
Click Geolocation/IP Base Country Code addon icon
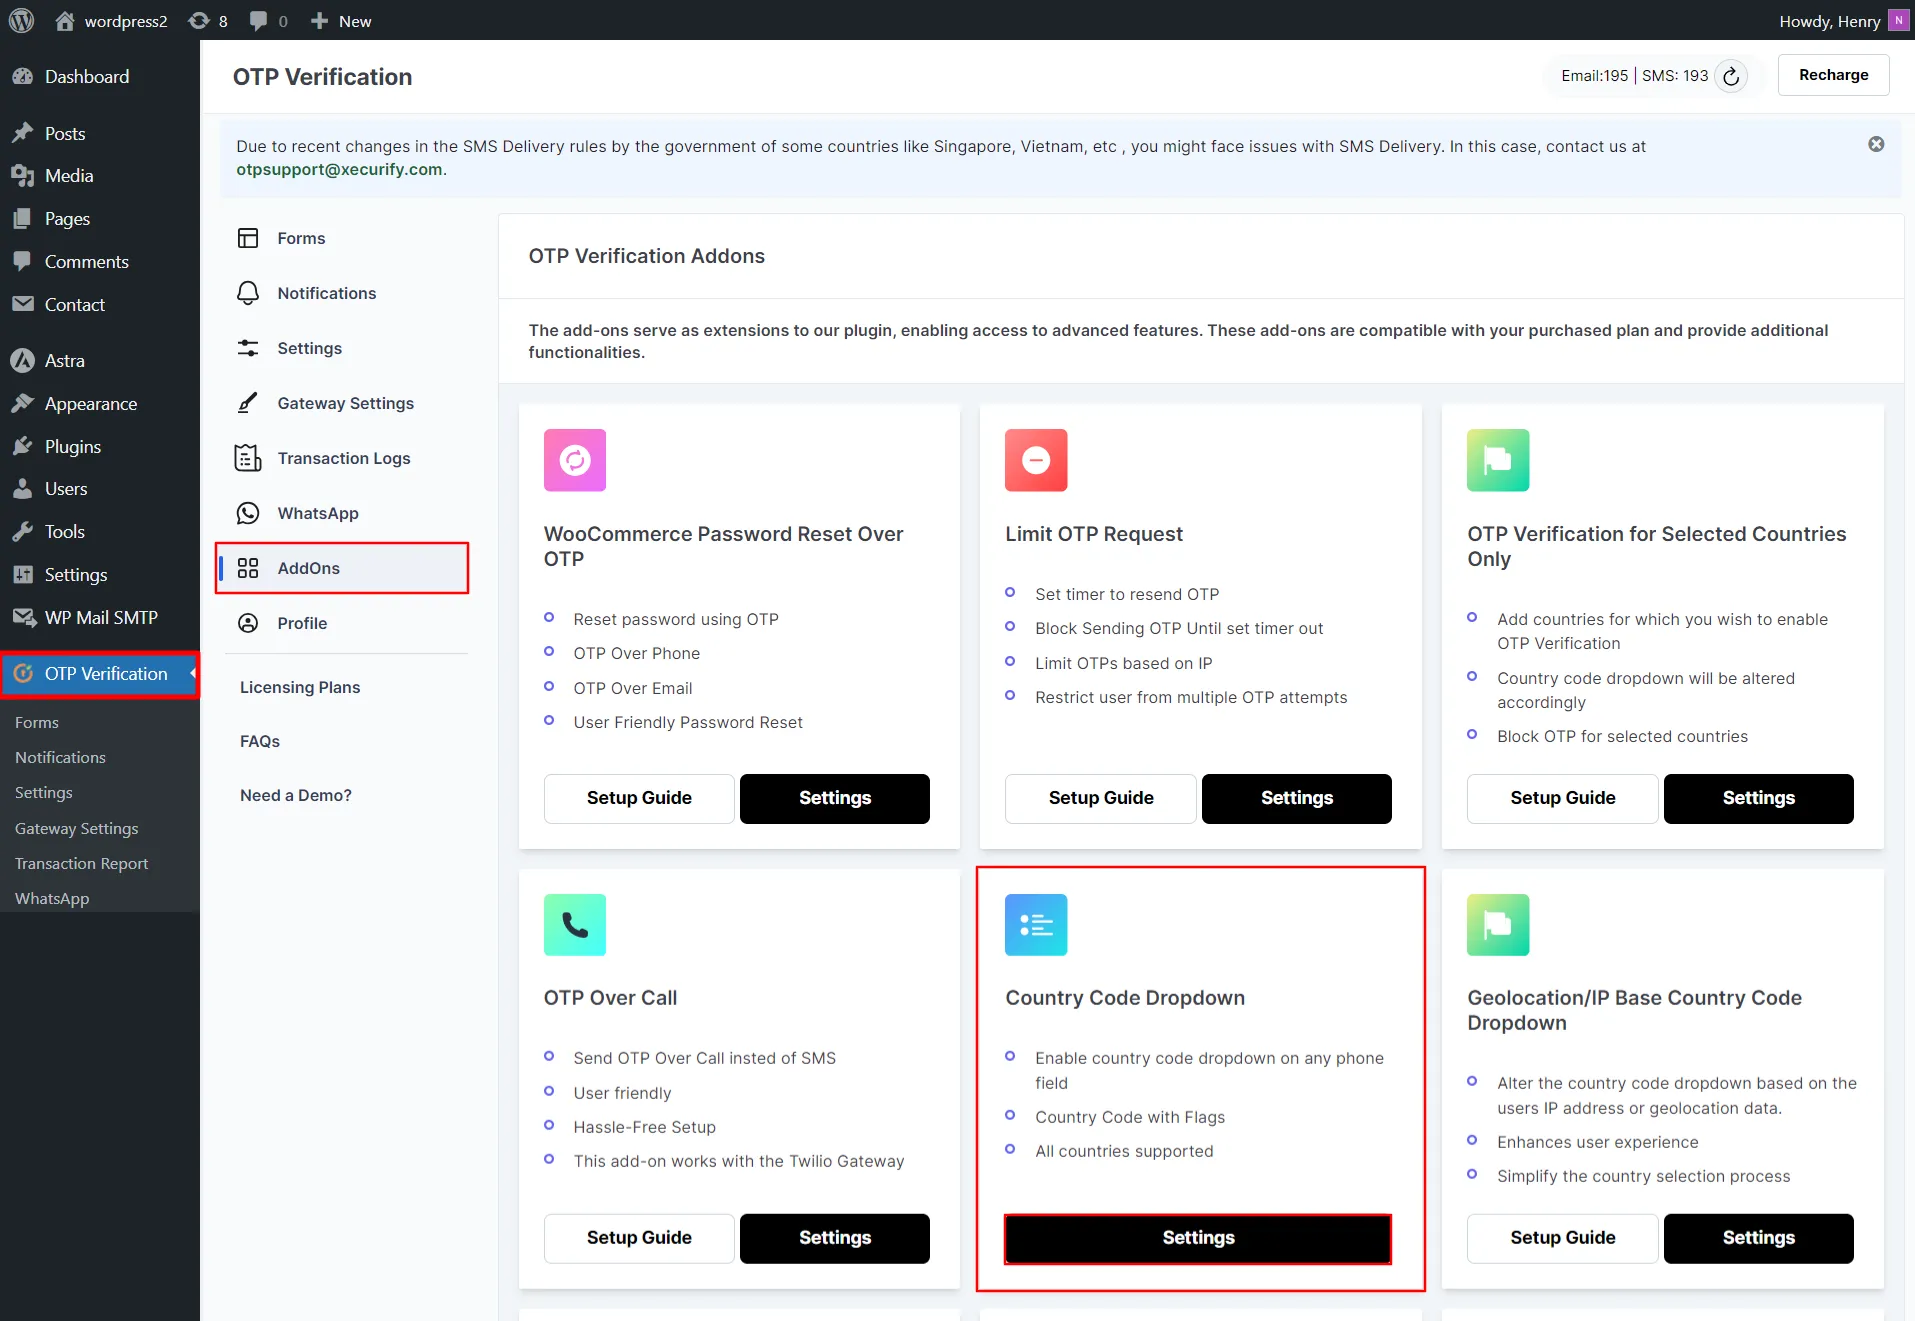1498,925
